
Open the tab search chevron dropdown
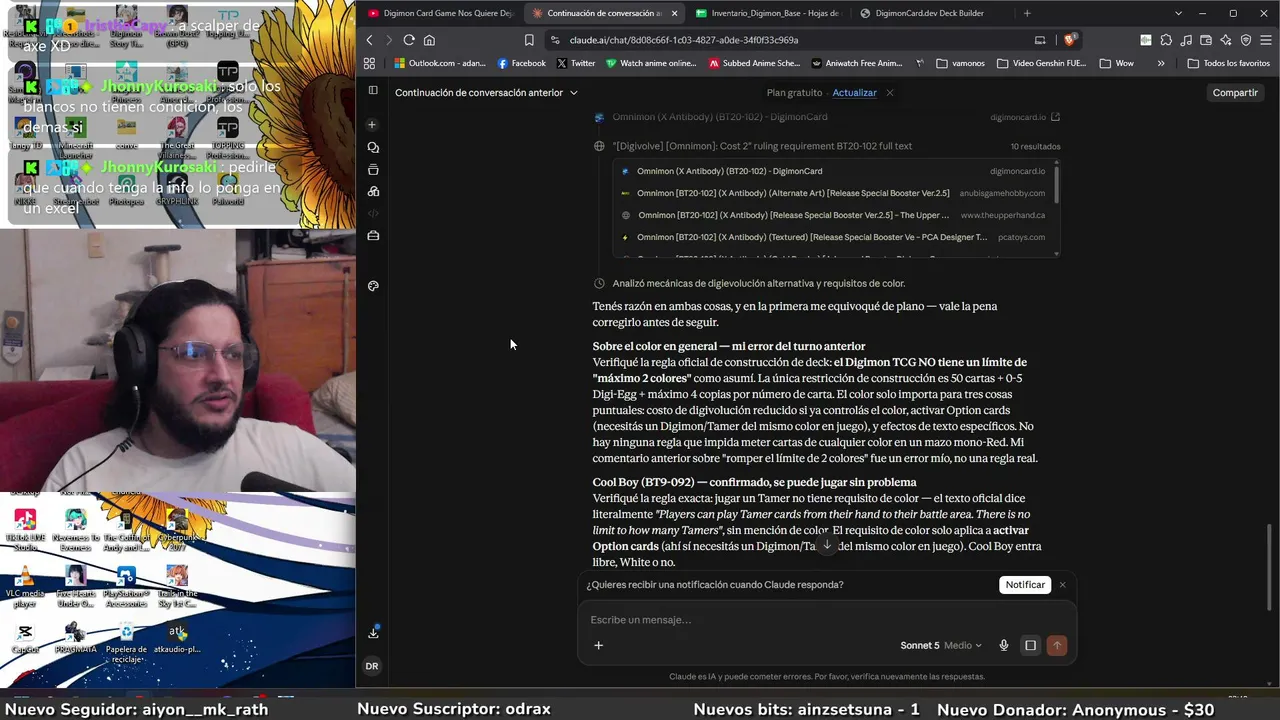[x=1178, y=13]
